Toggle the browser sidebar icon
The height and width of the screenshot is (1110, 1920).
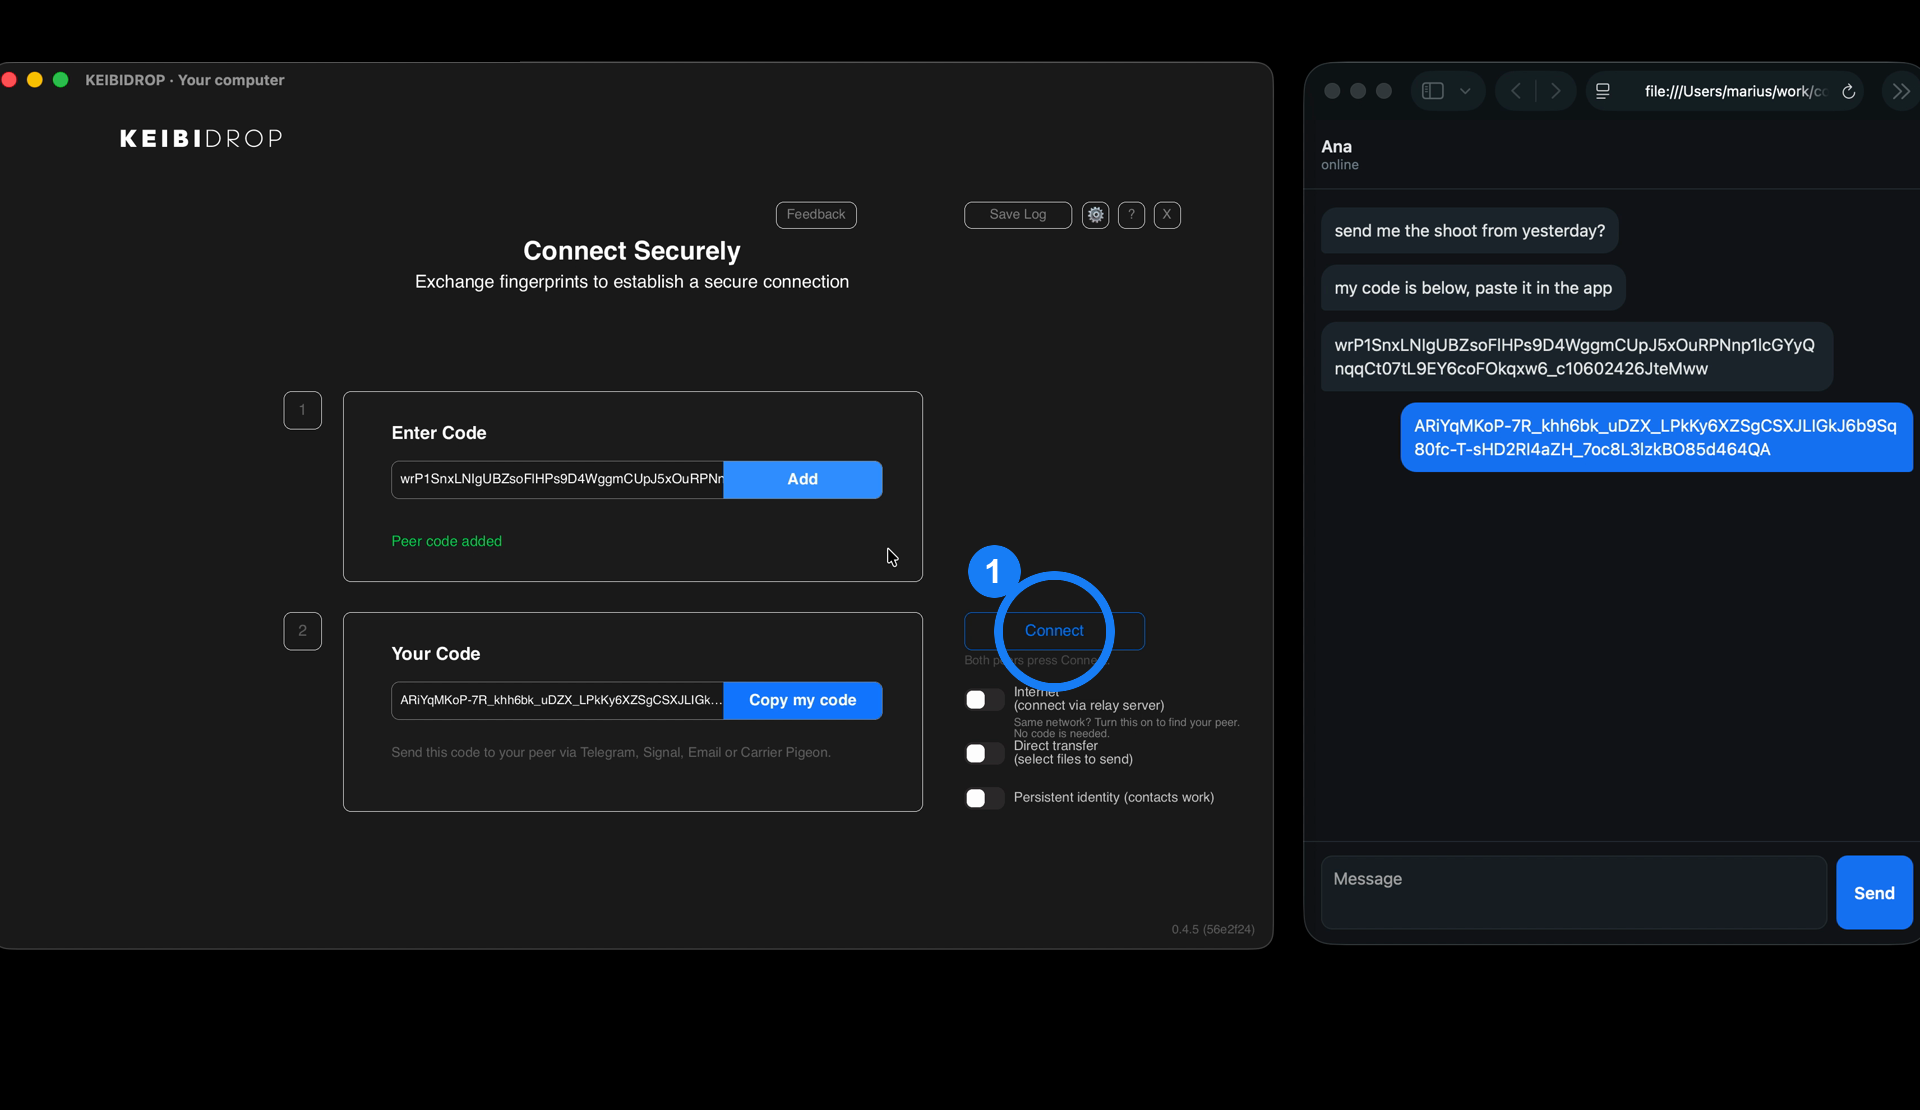1433,91
